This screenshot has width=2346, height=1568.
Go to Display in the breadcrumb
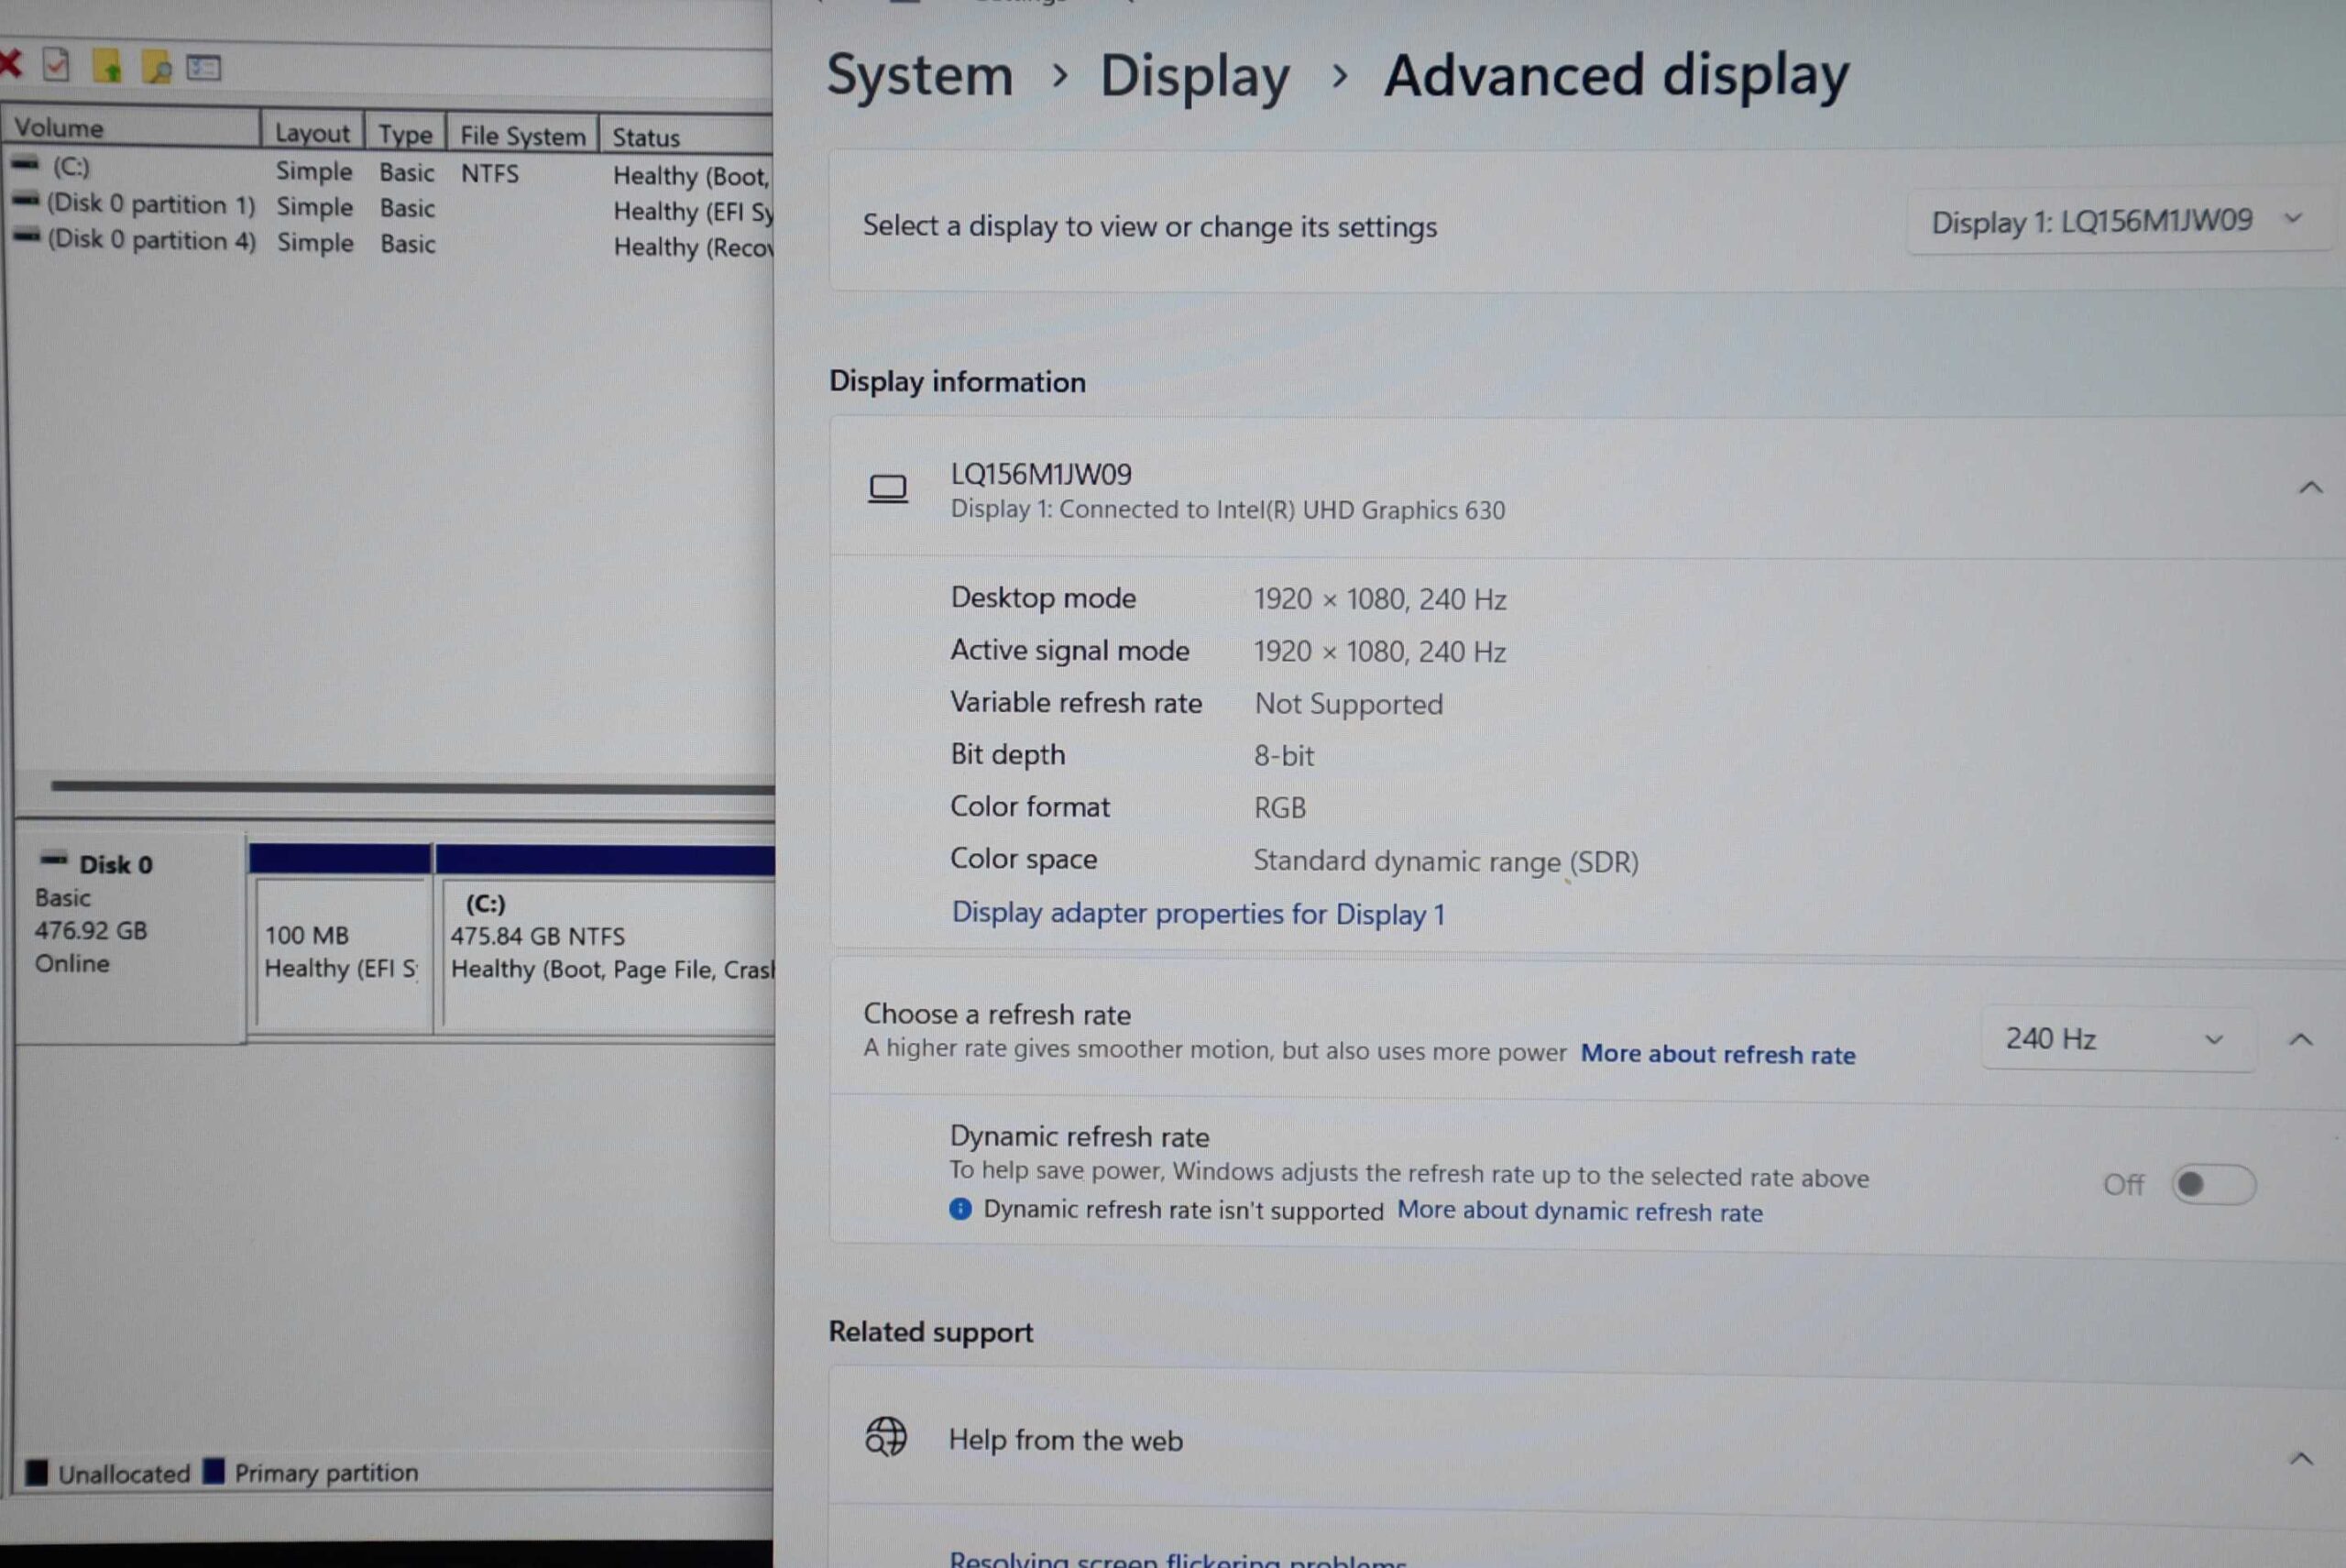pyautogui.click(x=1194, y=76)
